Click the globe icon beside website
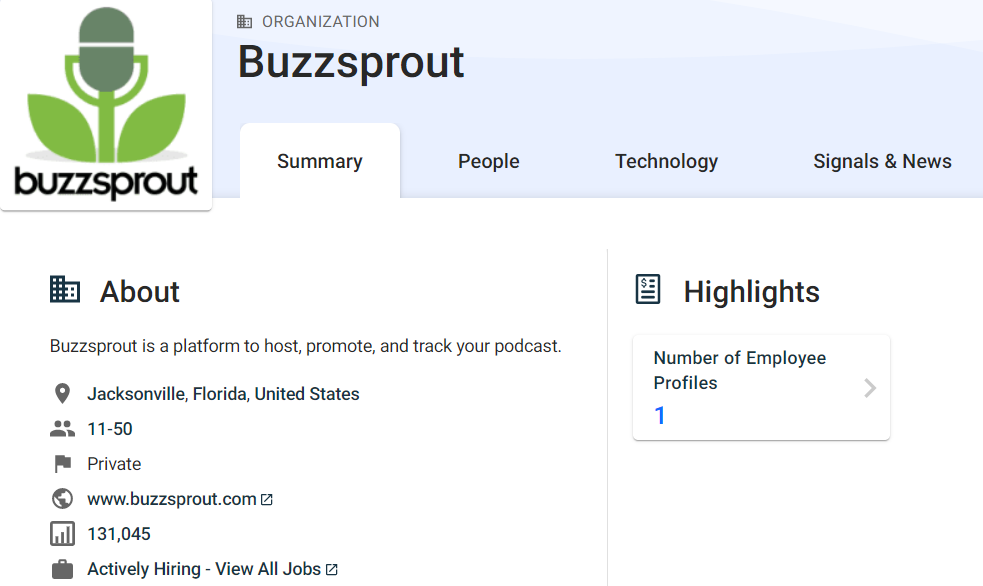The height and width of the screenshot is (586, 983). pyautogui.click(x=62, y=499)
